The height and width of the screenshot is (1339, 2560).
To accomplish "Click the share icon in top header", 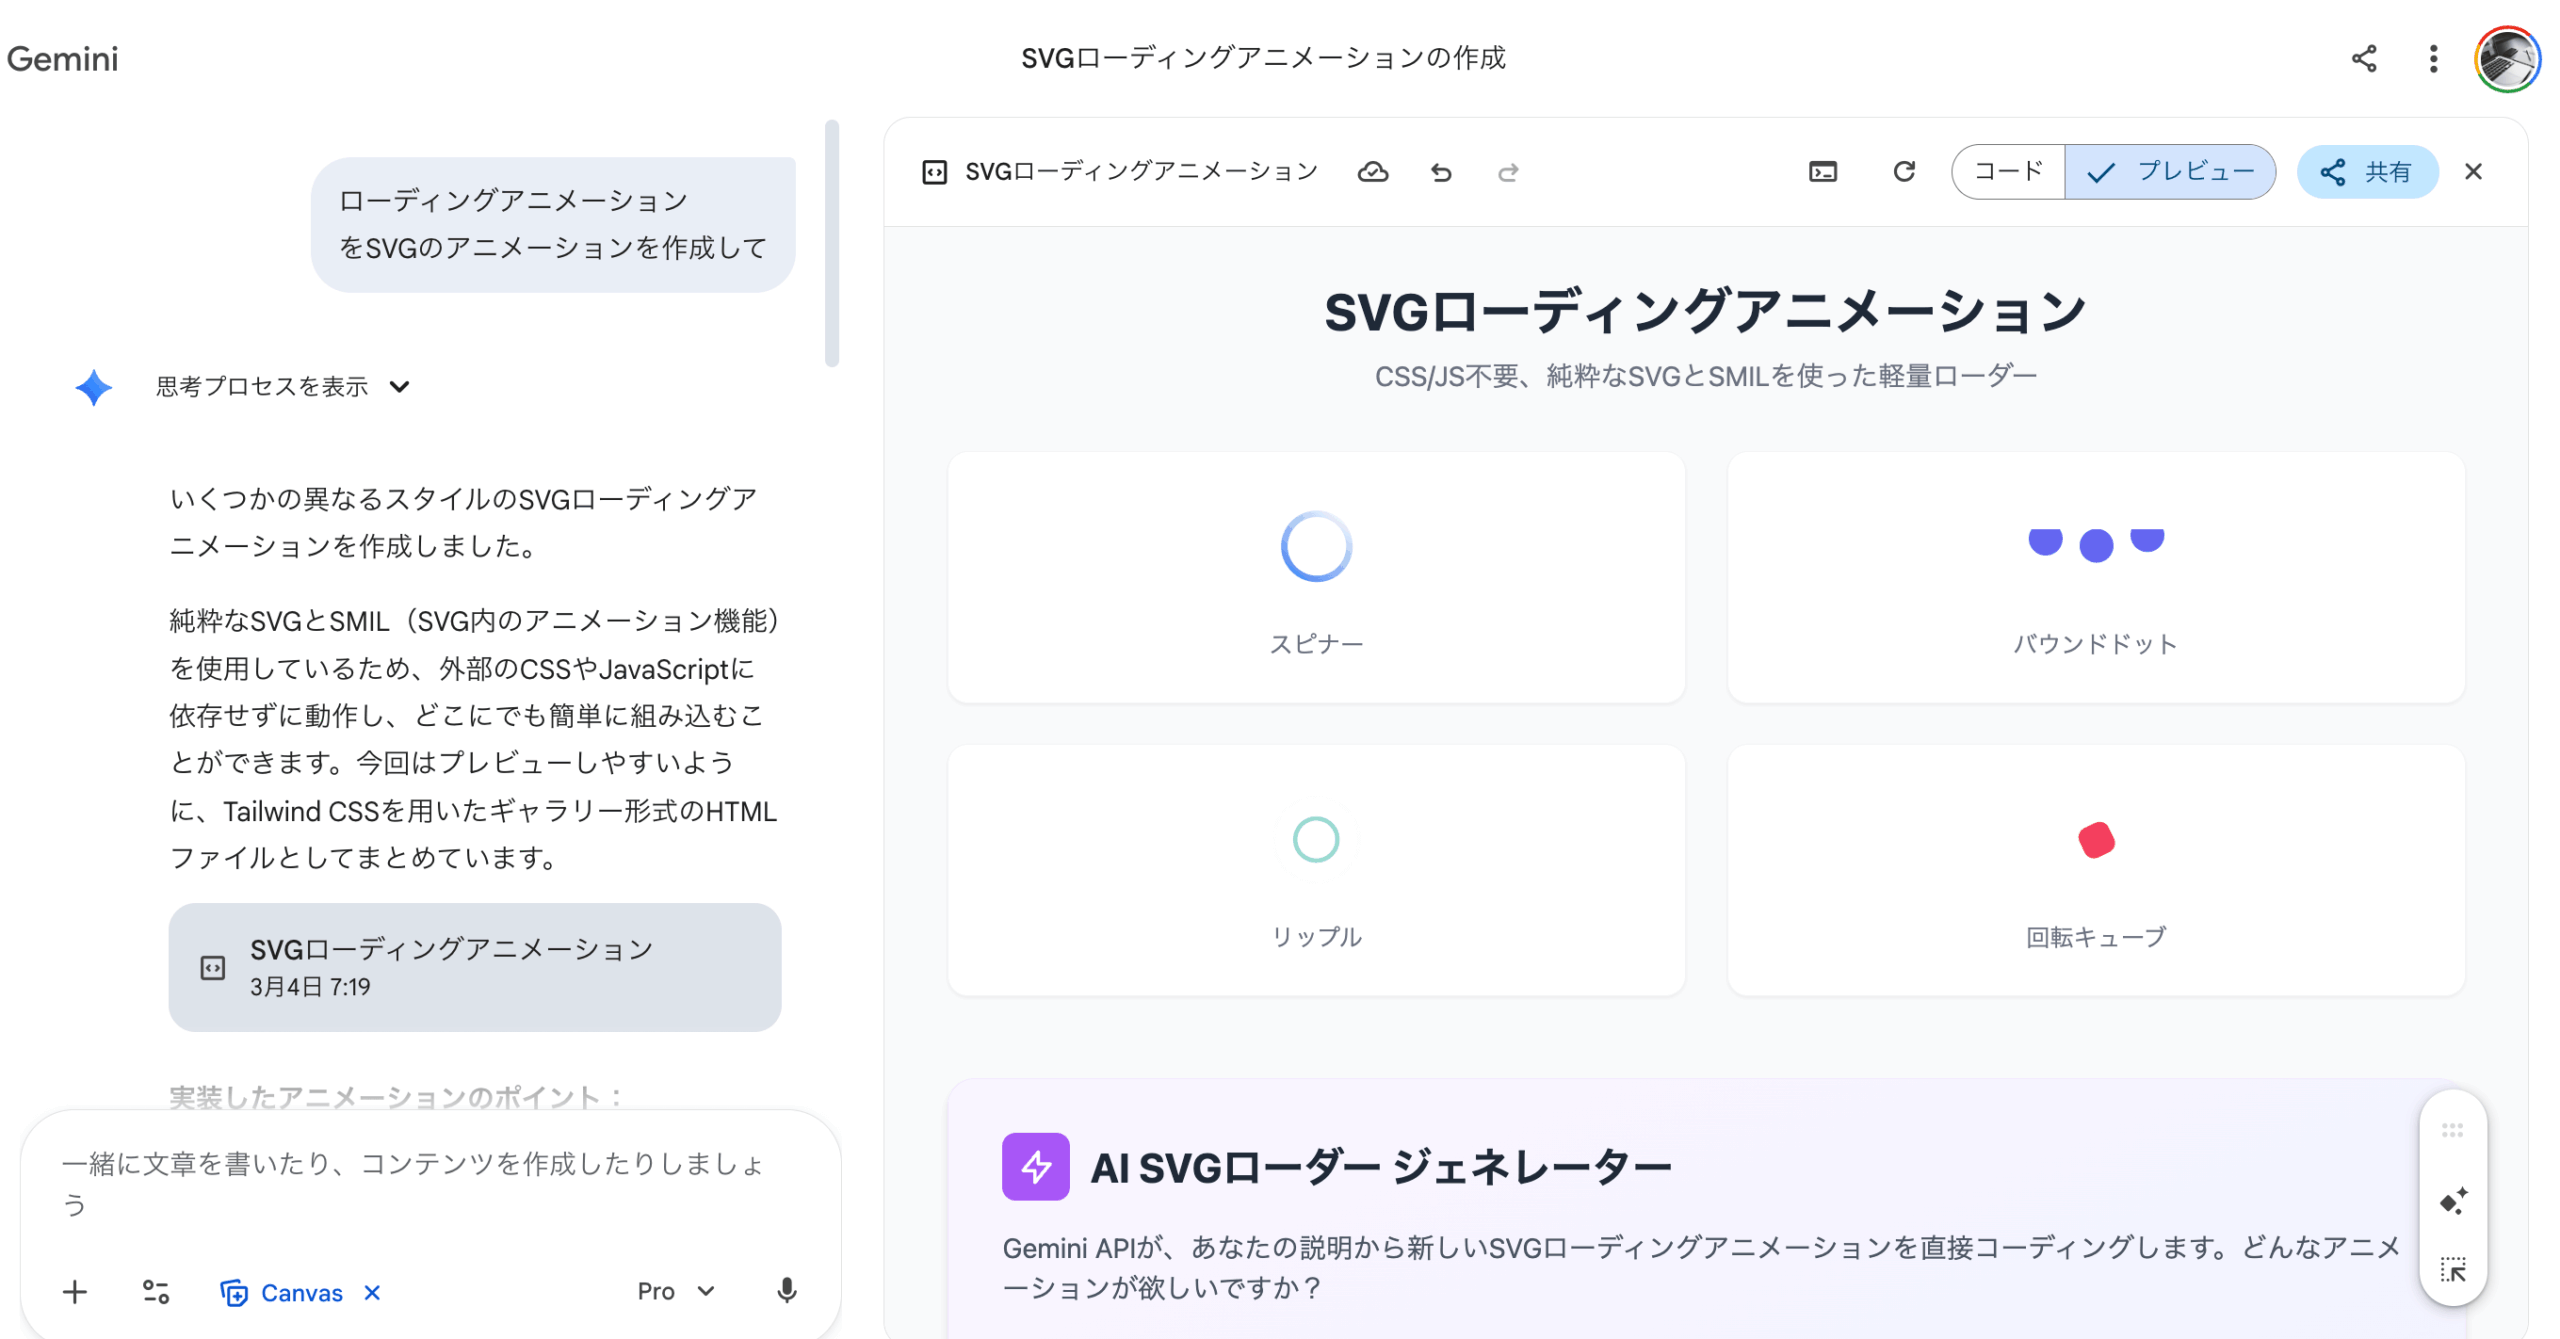I will pos(2363,58).
